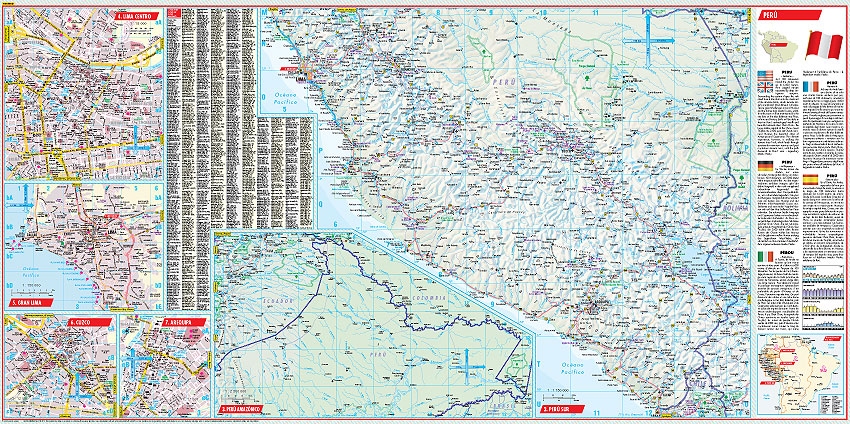This screenshot has height=424, width=850.
Task: Click the large Peruvian flag
Action: pos(825,47)
